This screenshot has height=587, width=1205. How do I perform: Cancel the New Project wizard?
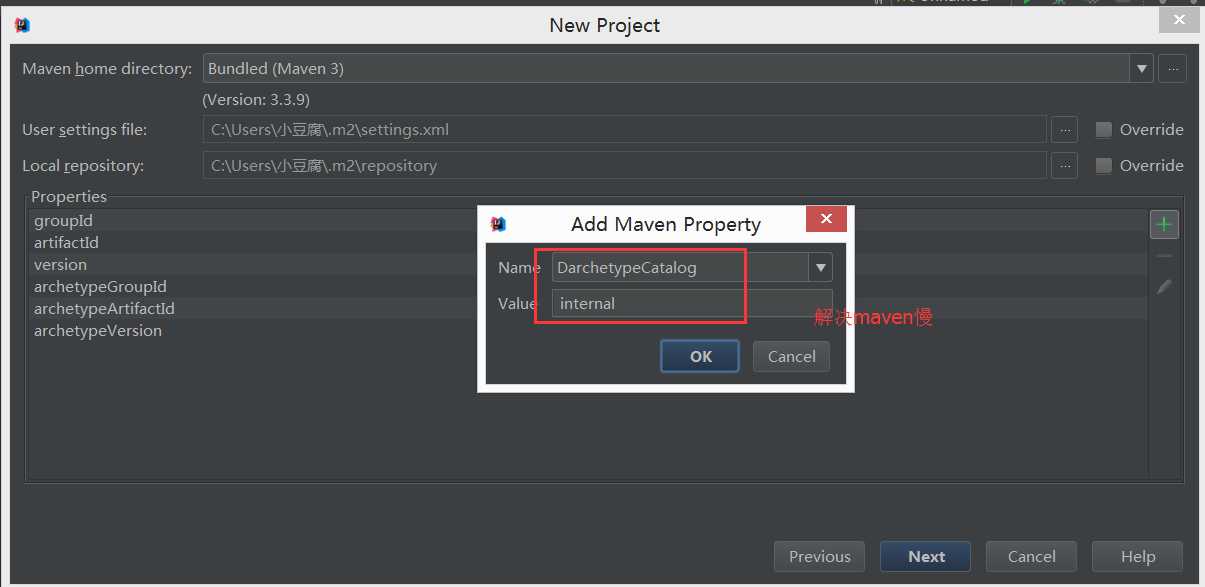coord(1031,557)
